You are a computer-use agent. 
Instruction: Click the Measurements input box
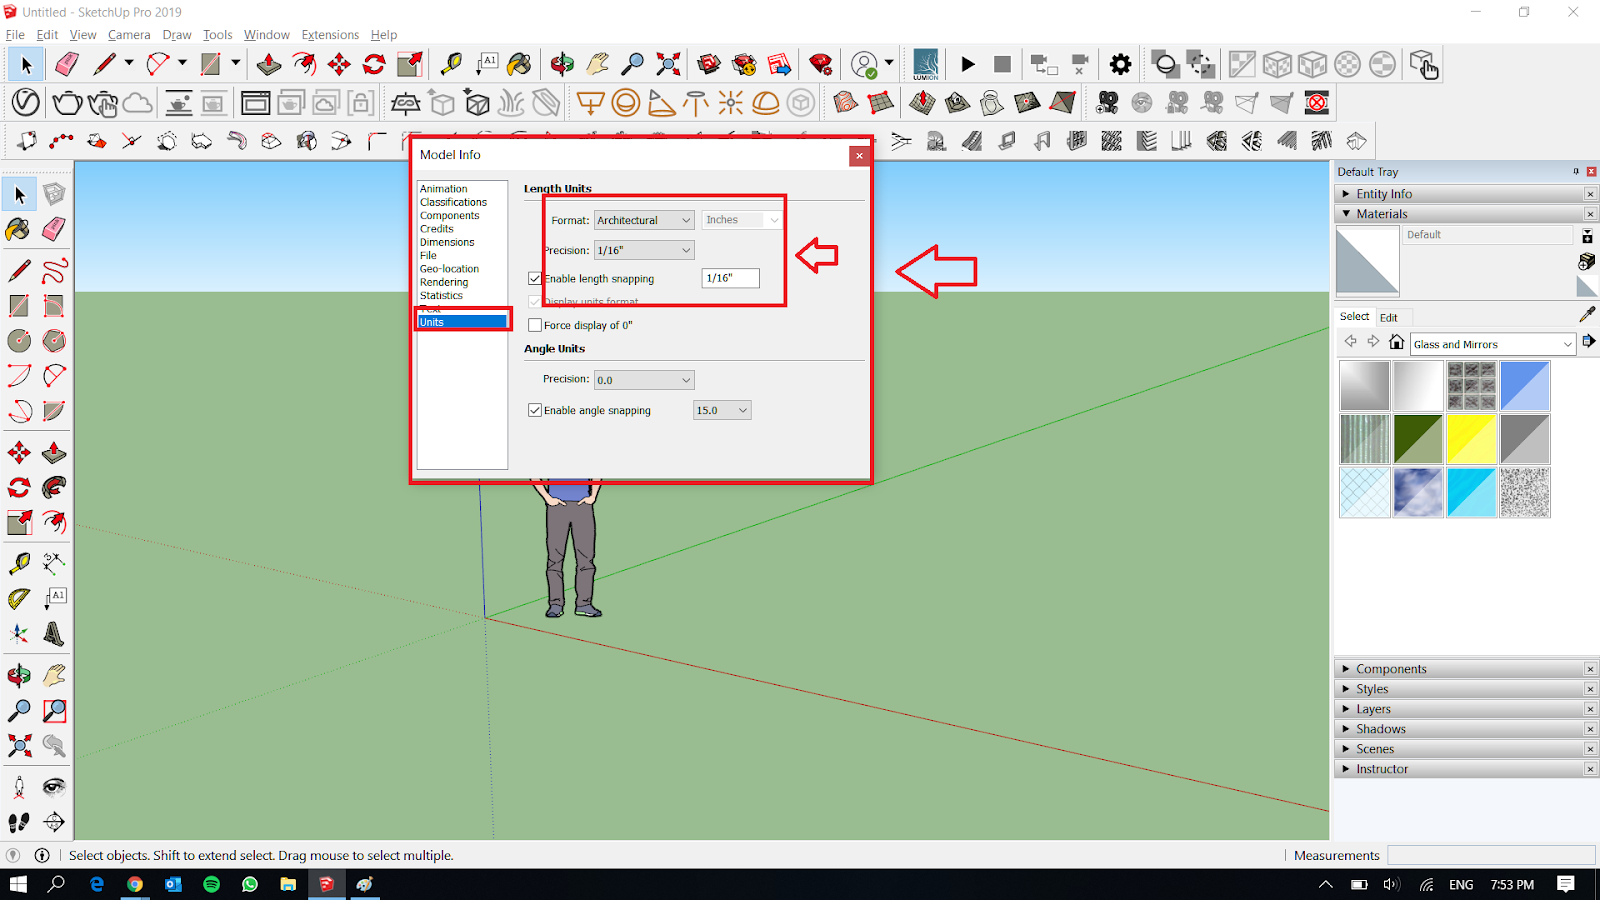point(1490,855)
